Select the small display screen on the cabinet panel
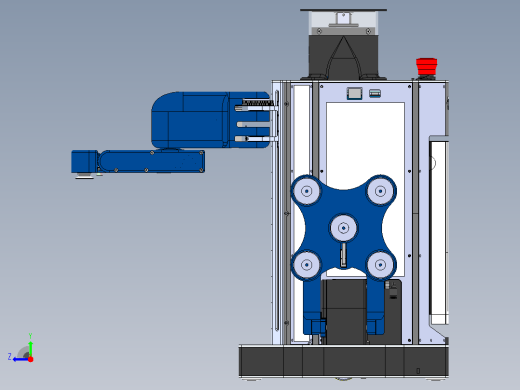The image size is (520, 390). 354,93
